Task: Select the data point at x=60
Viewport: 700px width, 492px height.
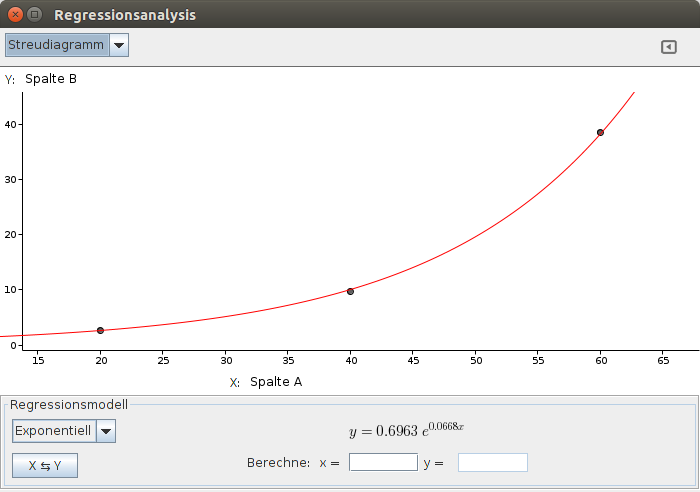Action: [600, 133]
